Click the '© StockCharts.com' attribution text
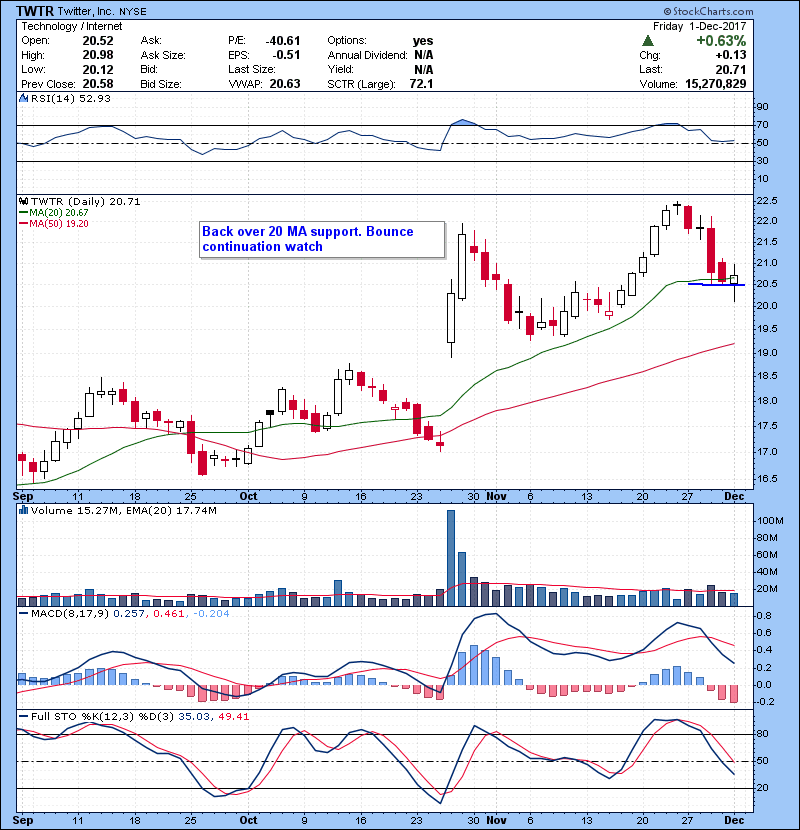This screenshot has height=830, width=800. coord(708,11)
